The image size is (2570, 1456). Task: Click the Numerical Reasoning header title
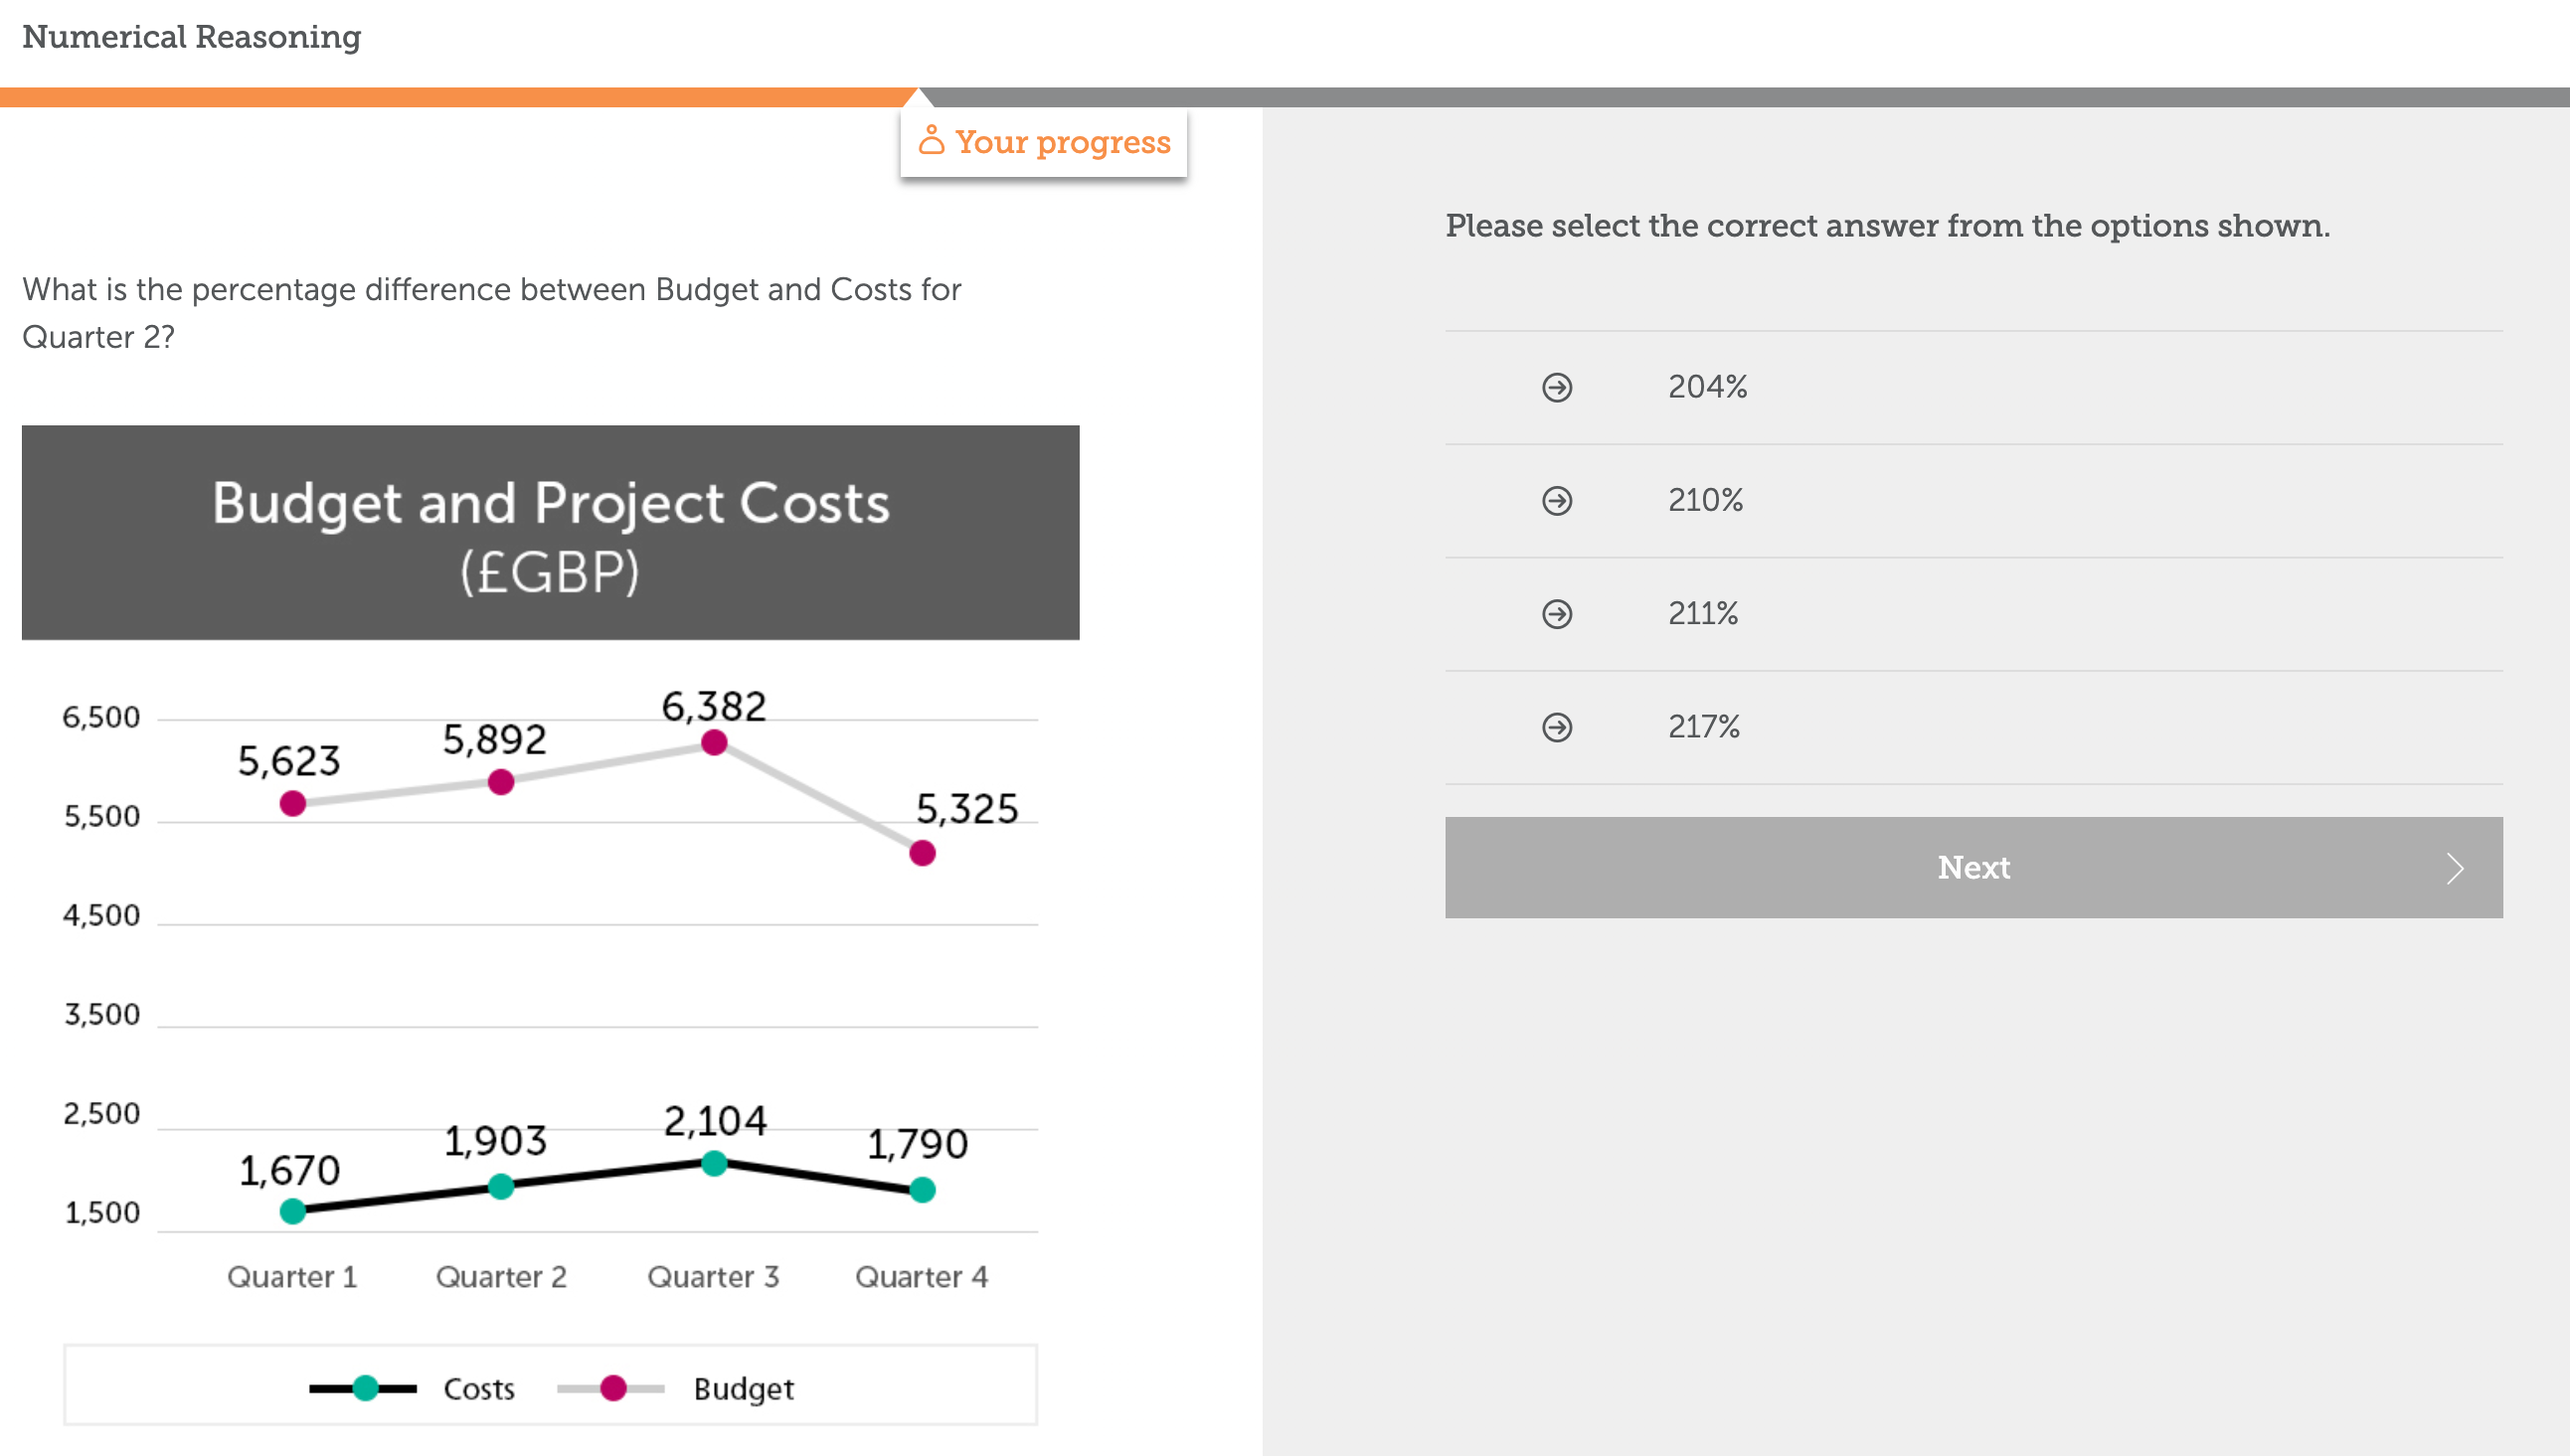(x=191, y=37)
